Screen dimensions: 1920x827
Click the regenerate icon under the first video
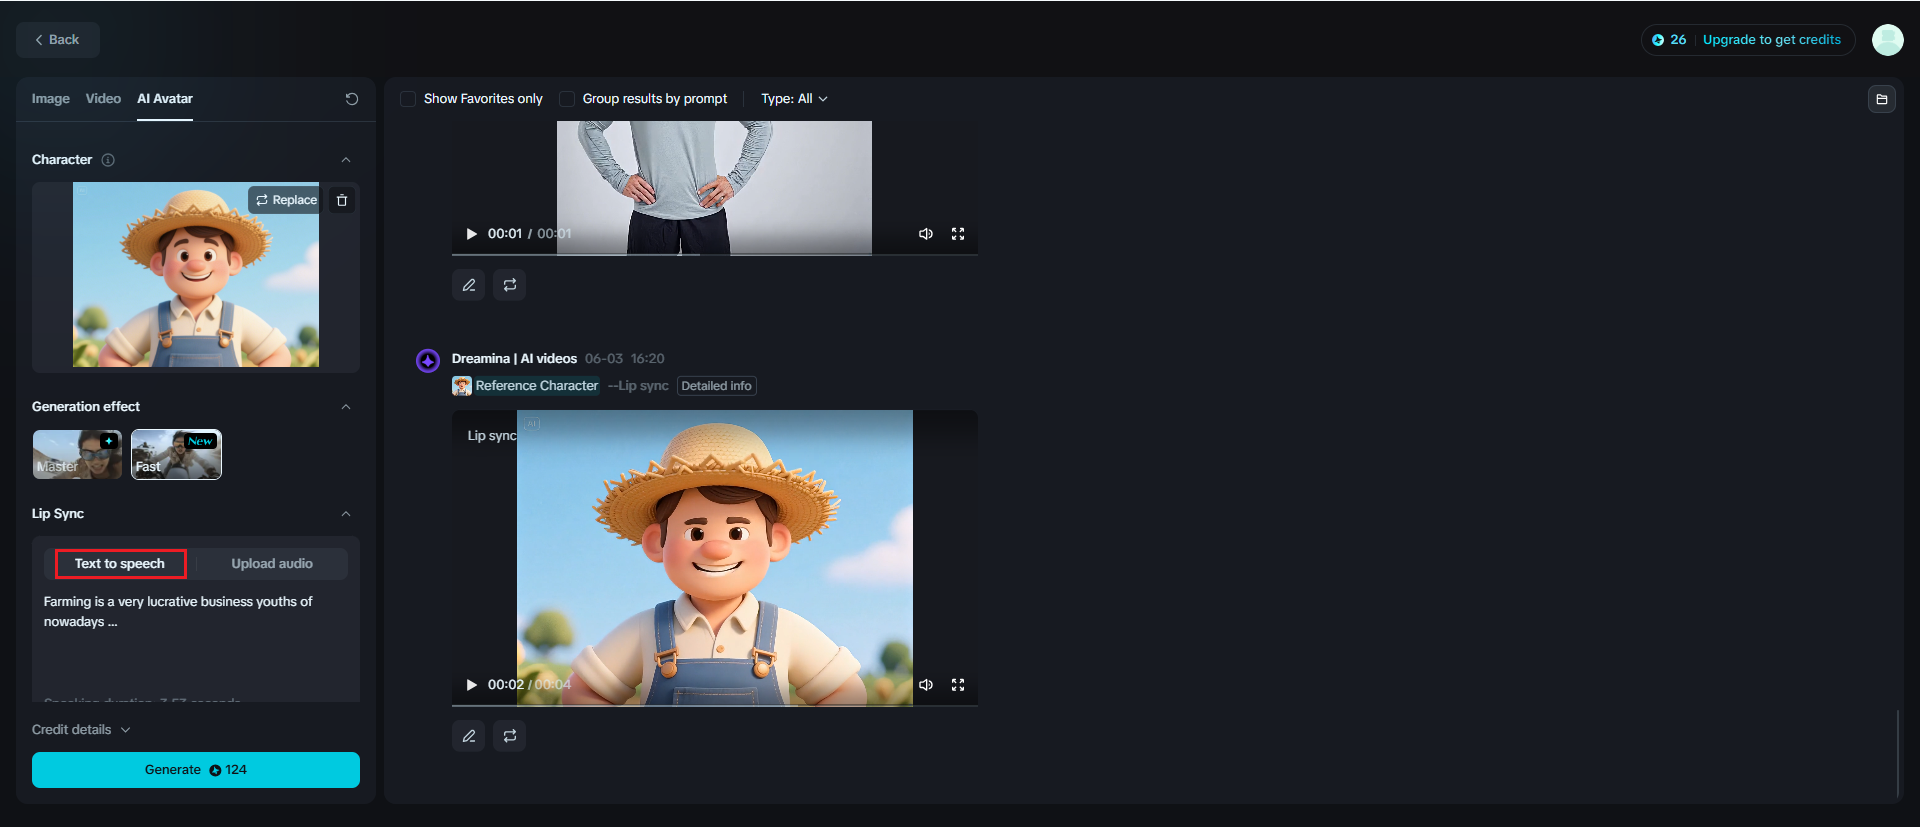[x=510, y=285]
